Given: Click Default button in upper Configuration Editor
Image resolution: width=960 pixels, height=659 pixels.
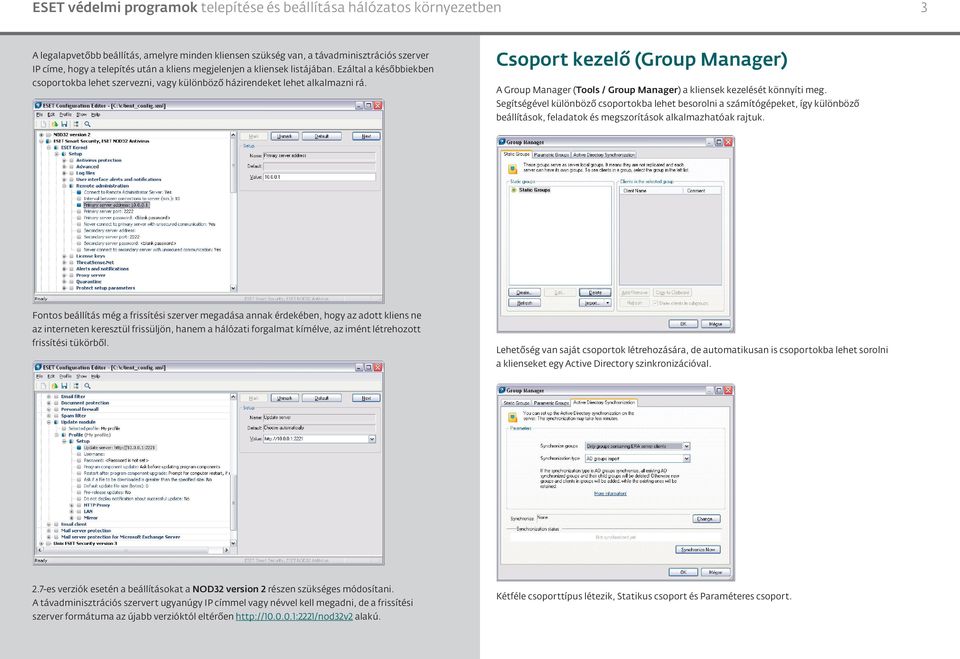Looking at the screenshot, I should [x=322, y=136].
